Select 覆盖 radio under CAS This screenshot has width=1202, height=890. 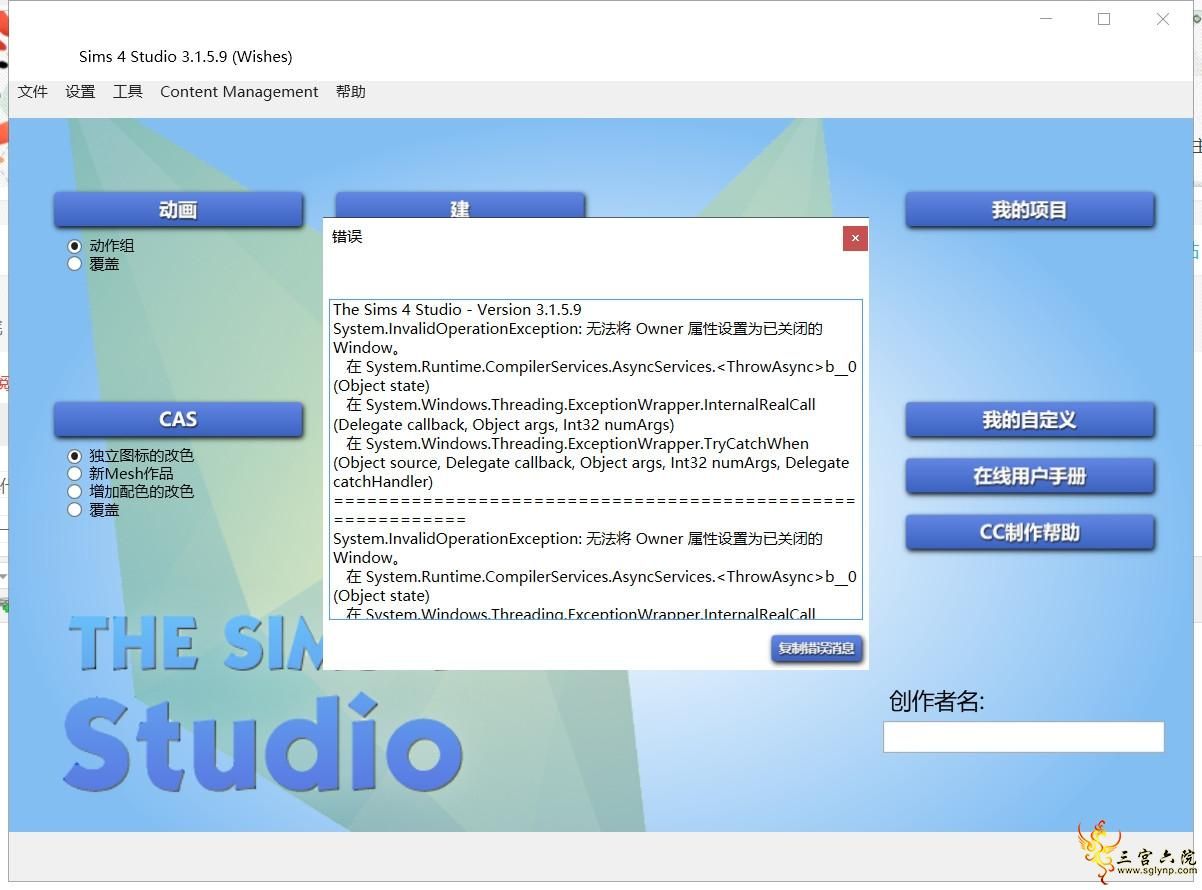tap(74, 510)
